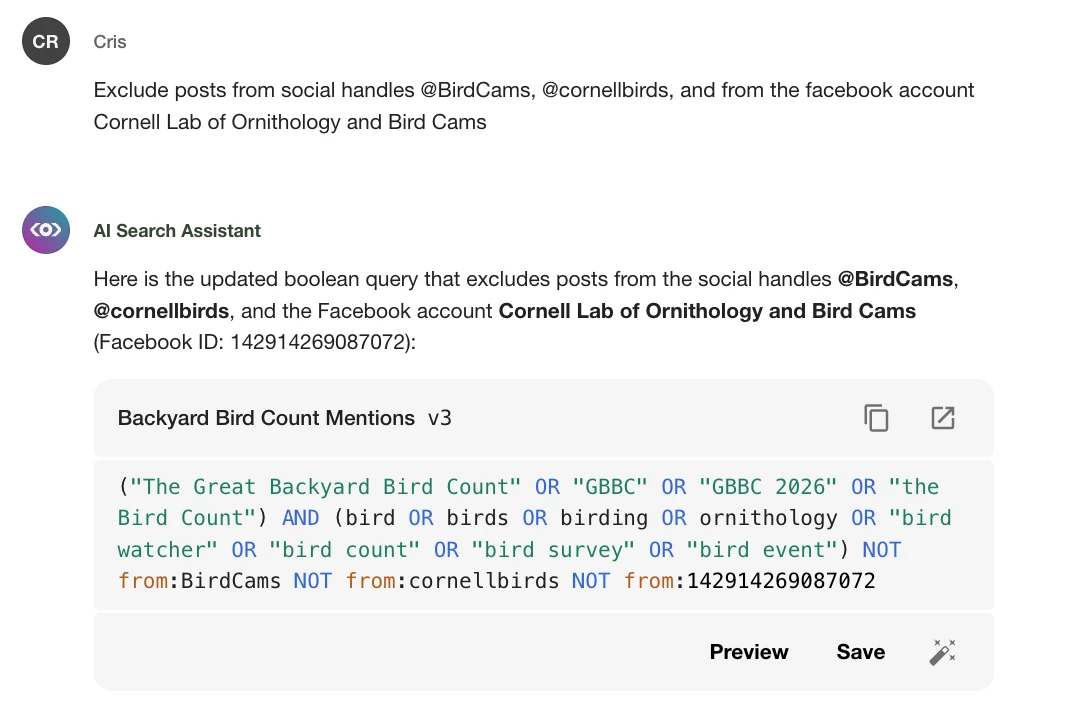Viewport: 1088px width, 716px height.
Task: Click from:142914269087072 in the query code
Action: click(750, 580)
